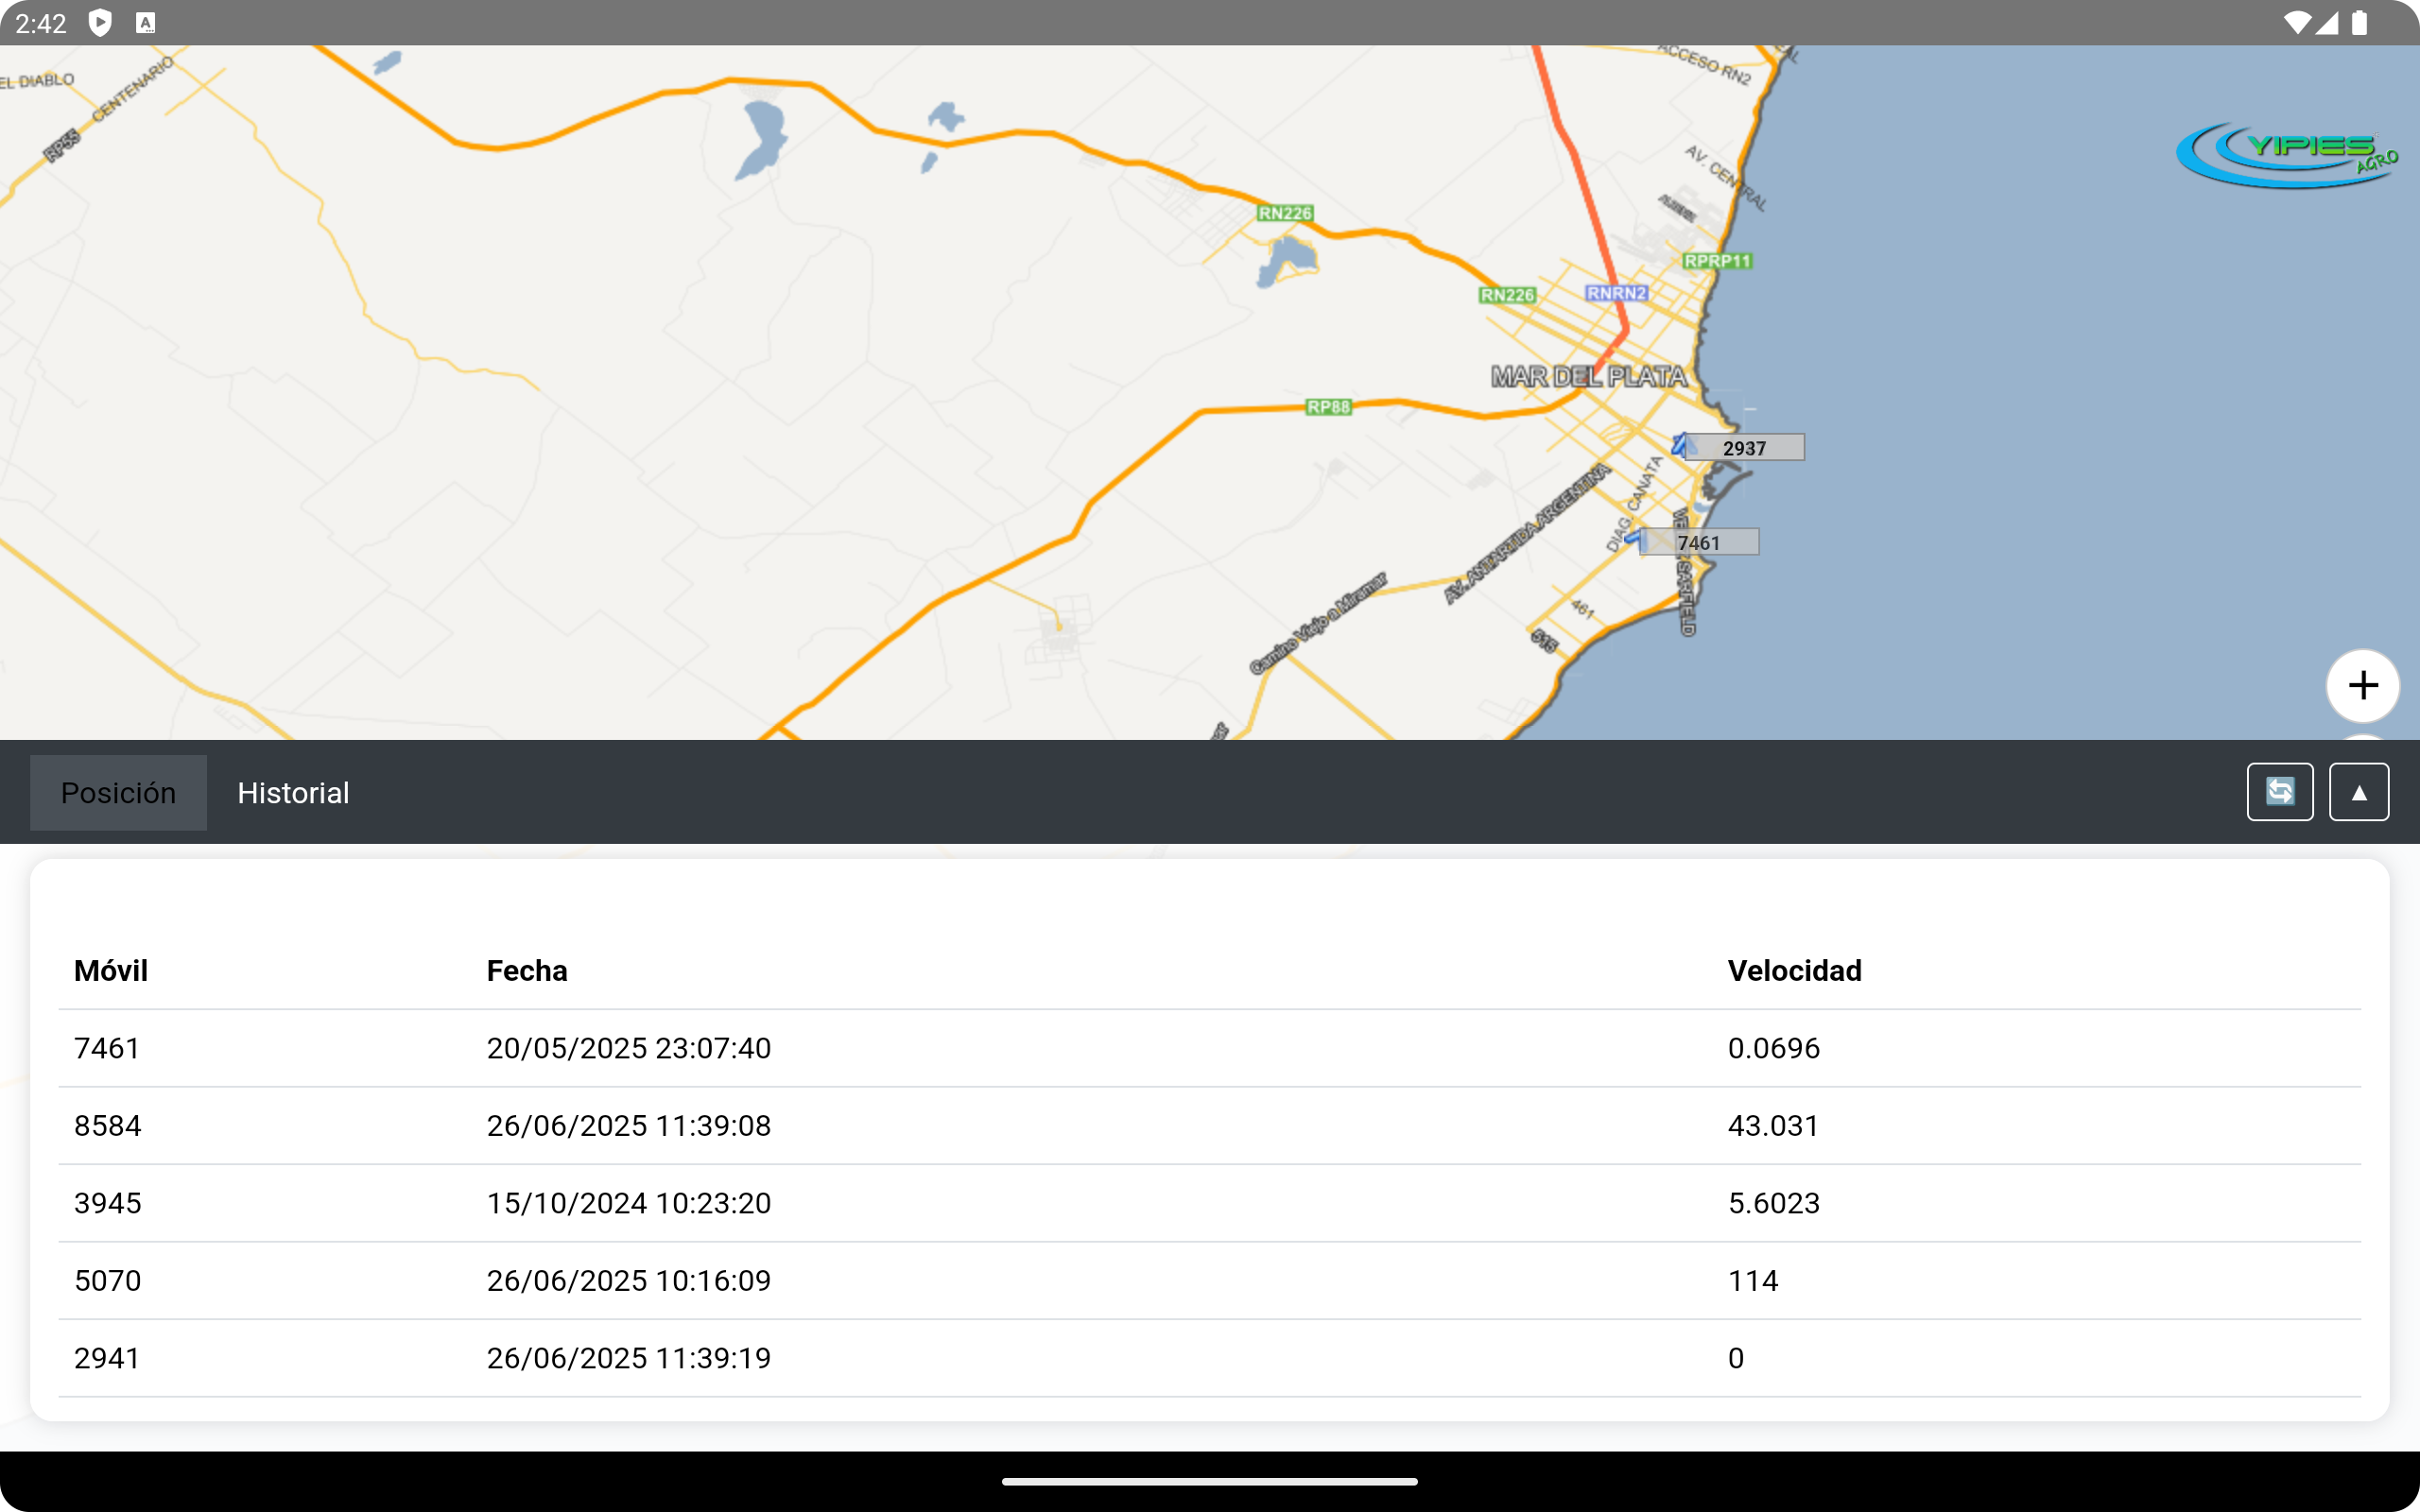Sort the table by the Velocidad column
This screenshot has height=1512, width=2420.
click(1795, 970)
